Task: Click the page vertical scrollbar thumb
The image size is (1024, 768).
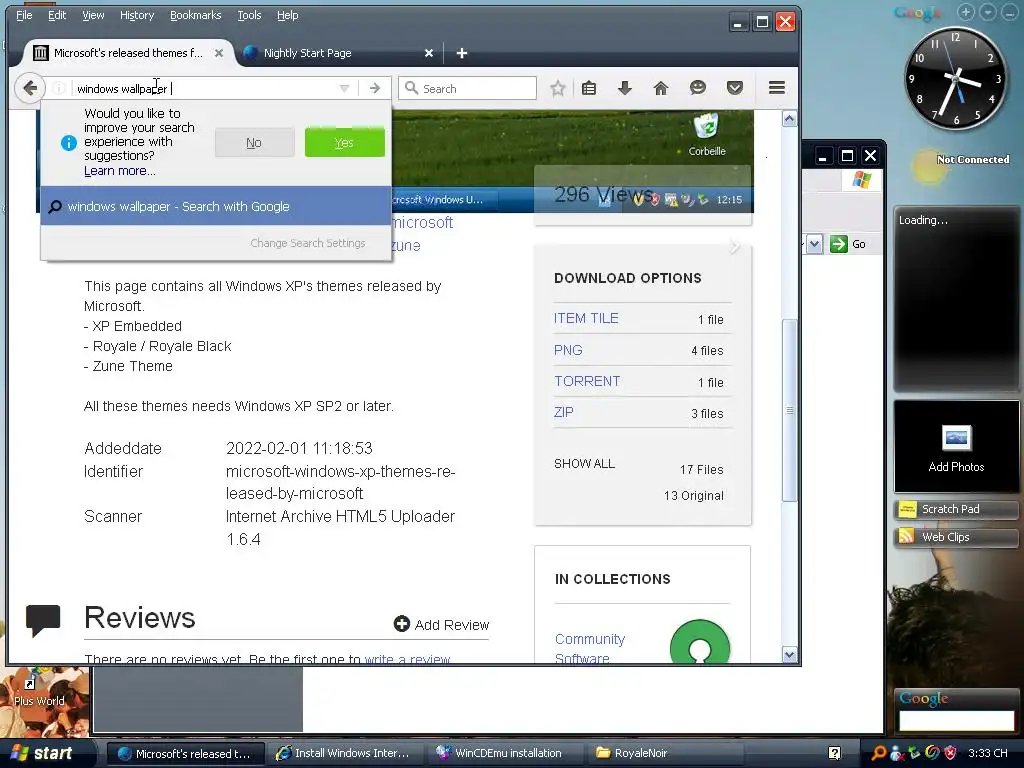Action: (x=789, y=410)
